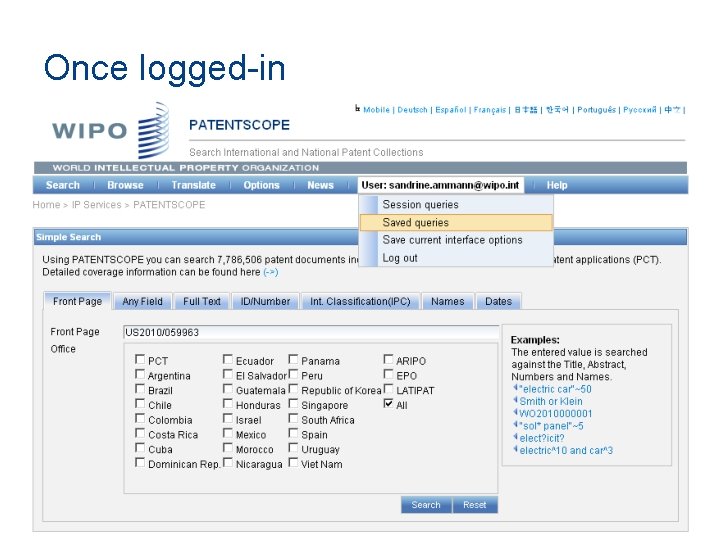
Task: Tick the Peru checkbox
Action: [293, 374]
